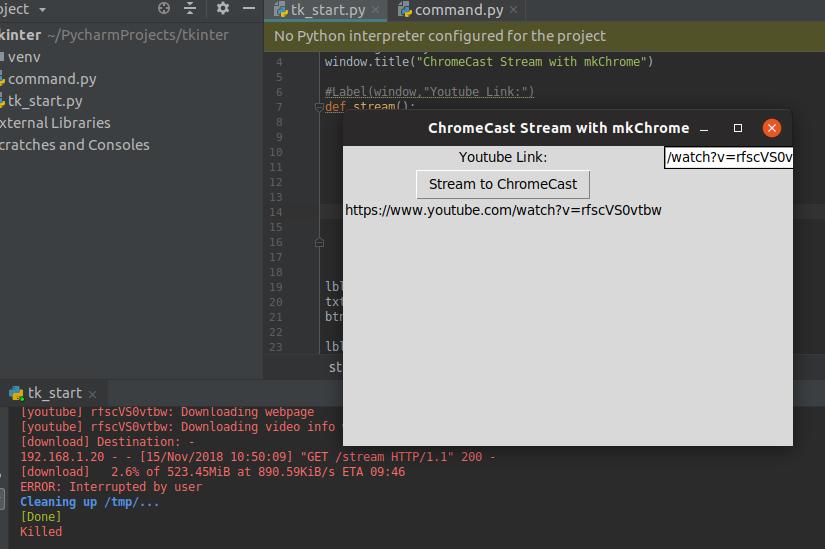The height and width of the screenshot is (549, 825).
Task: Select the tkinter project root folder
Action: (114, 35)
